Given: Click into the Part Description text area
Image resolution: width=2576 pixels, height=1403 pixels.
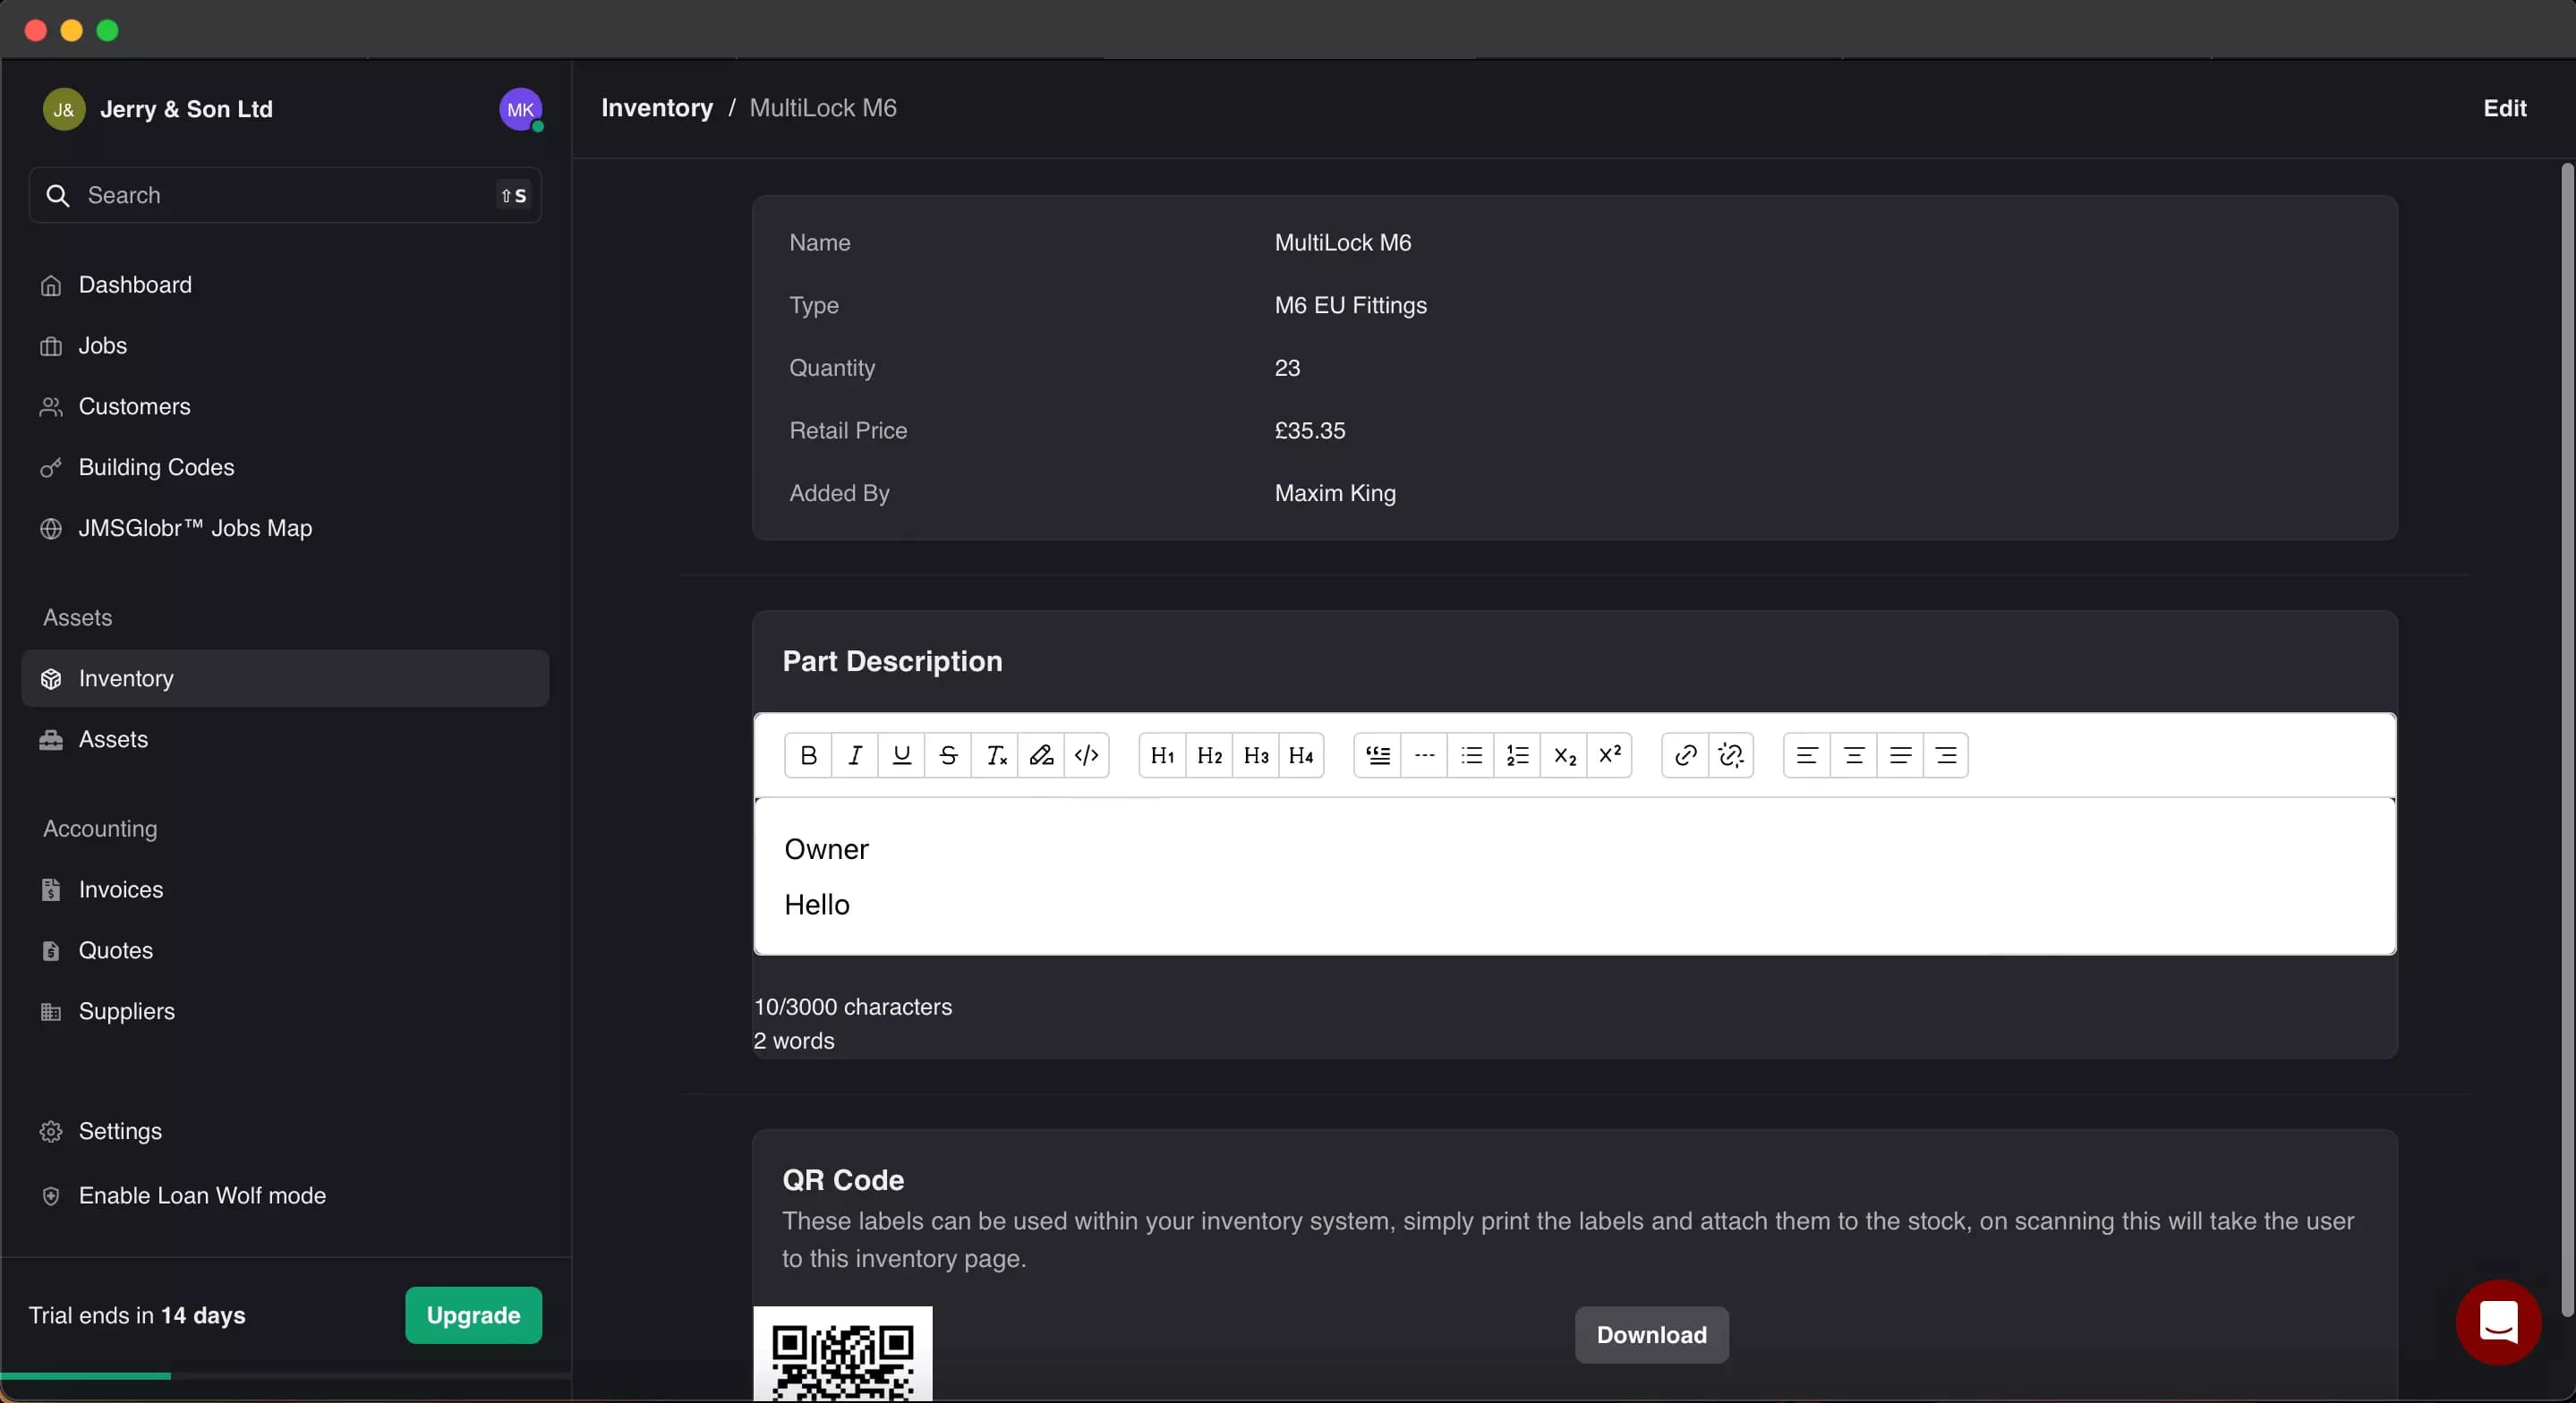Looking at the screenshot, I should point(1574,876).
